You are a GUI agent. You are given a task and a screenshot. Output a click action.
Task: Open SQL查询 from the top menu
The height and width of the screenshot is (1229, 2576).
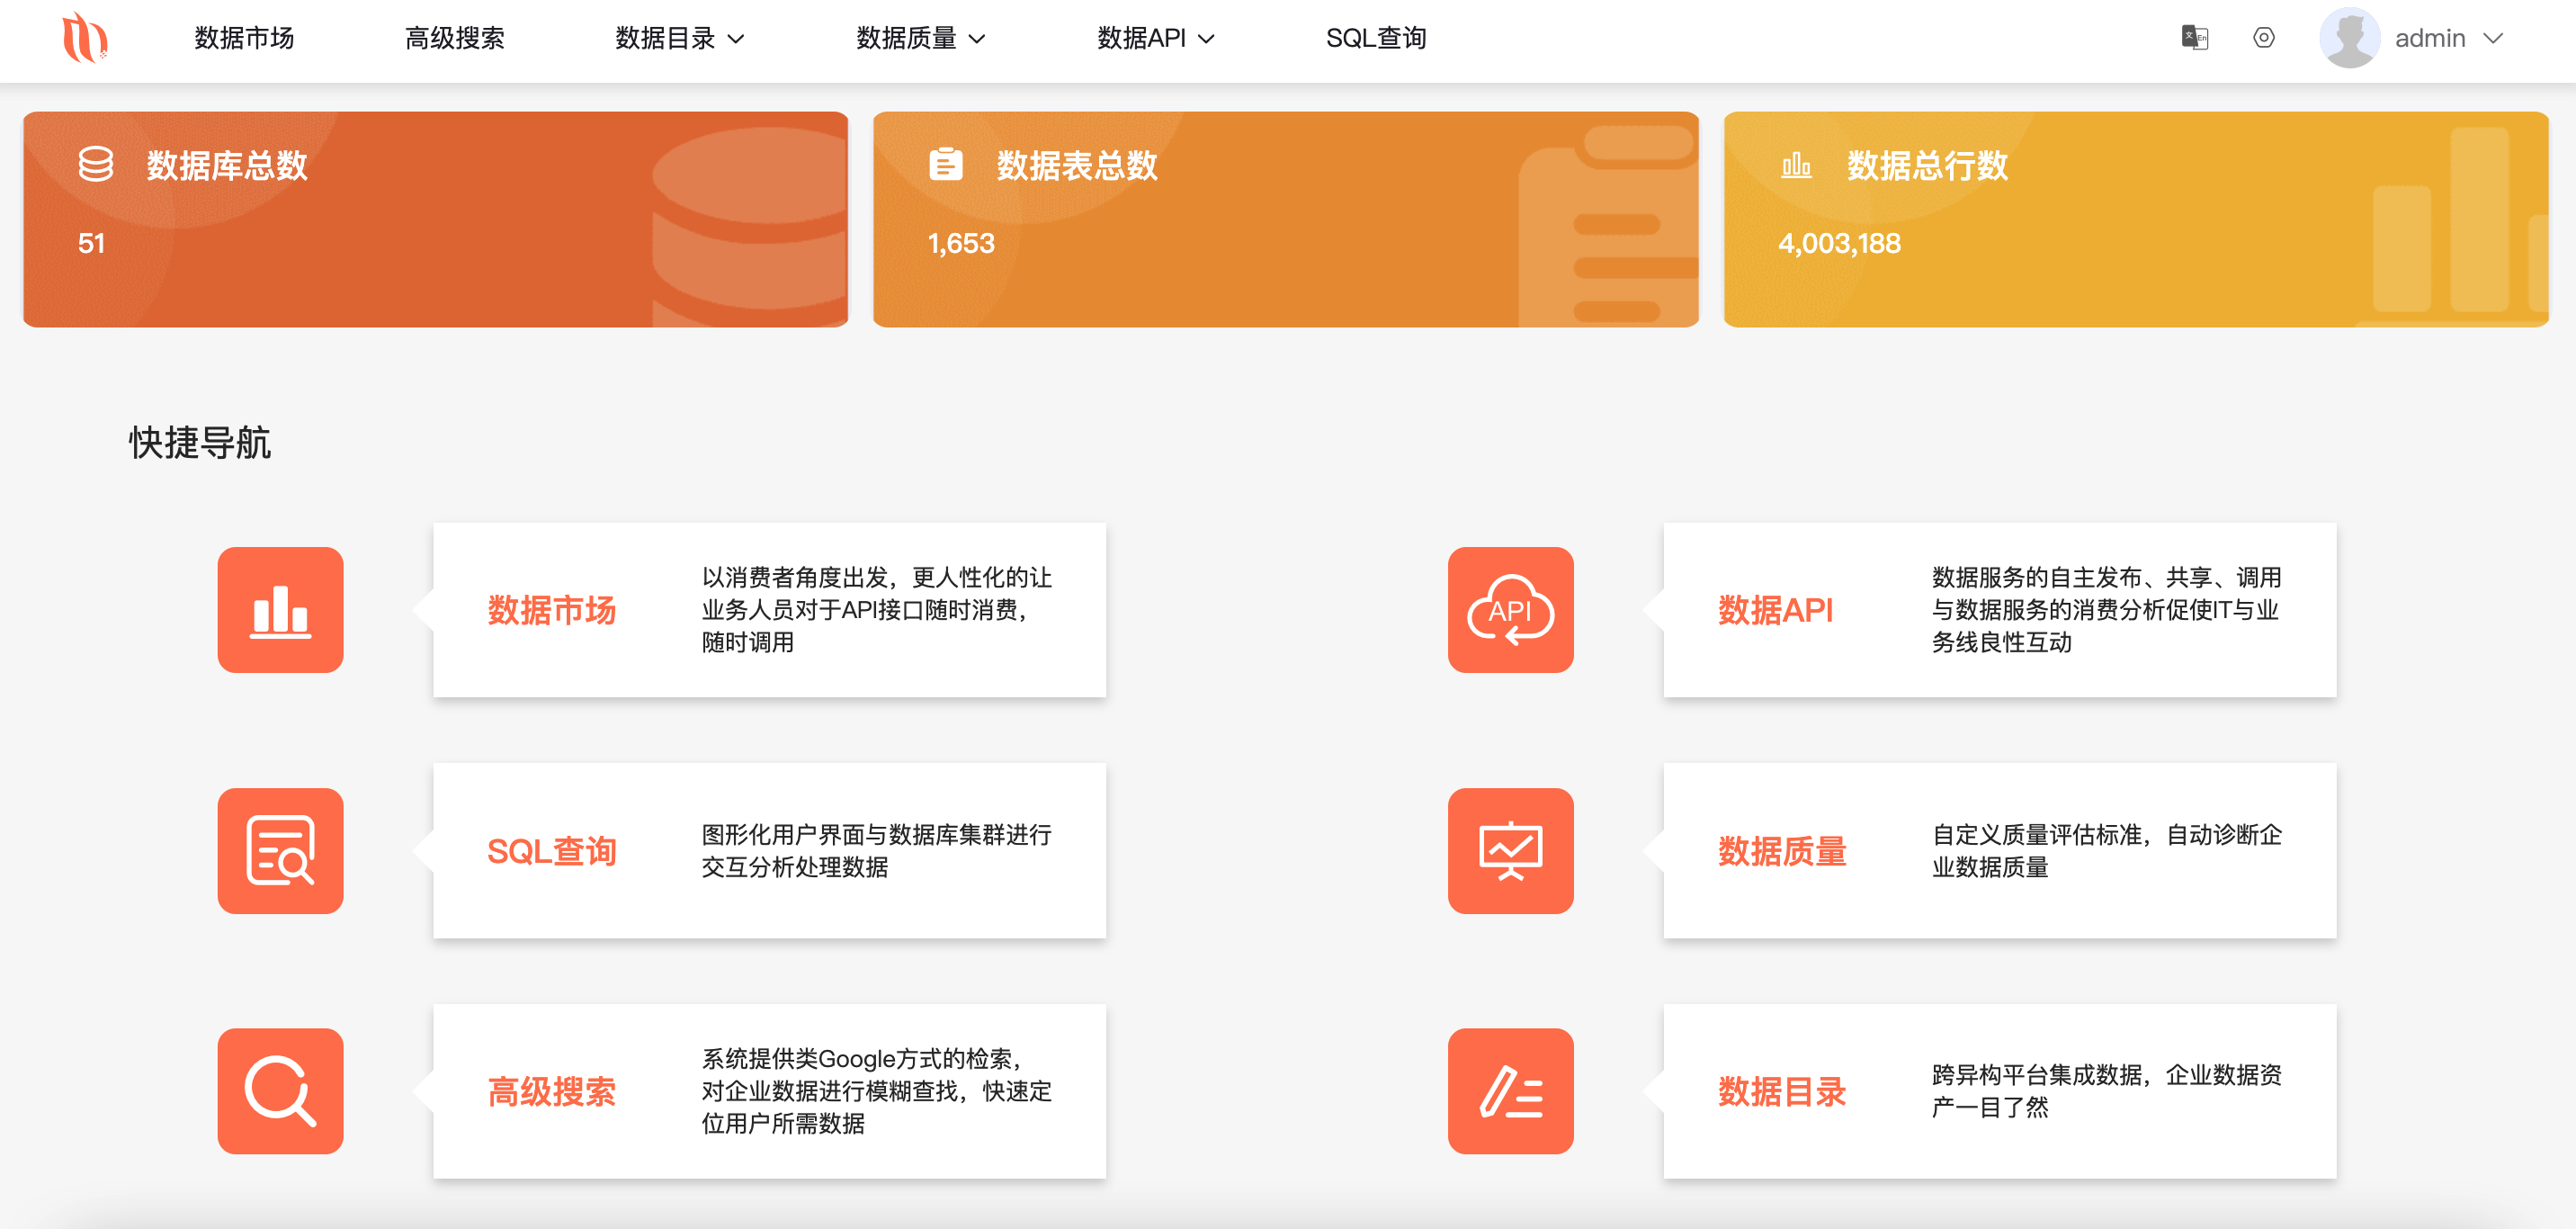[x=1377, y=39]
